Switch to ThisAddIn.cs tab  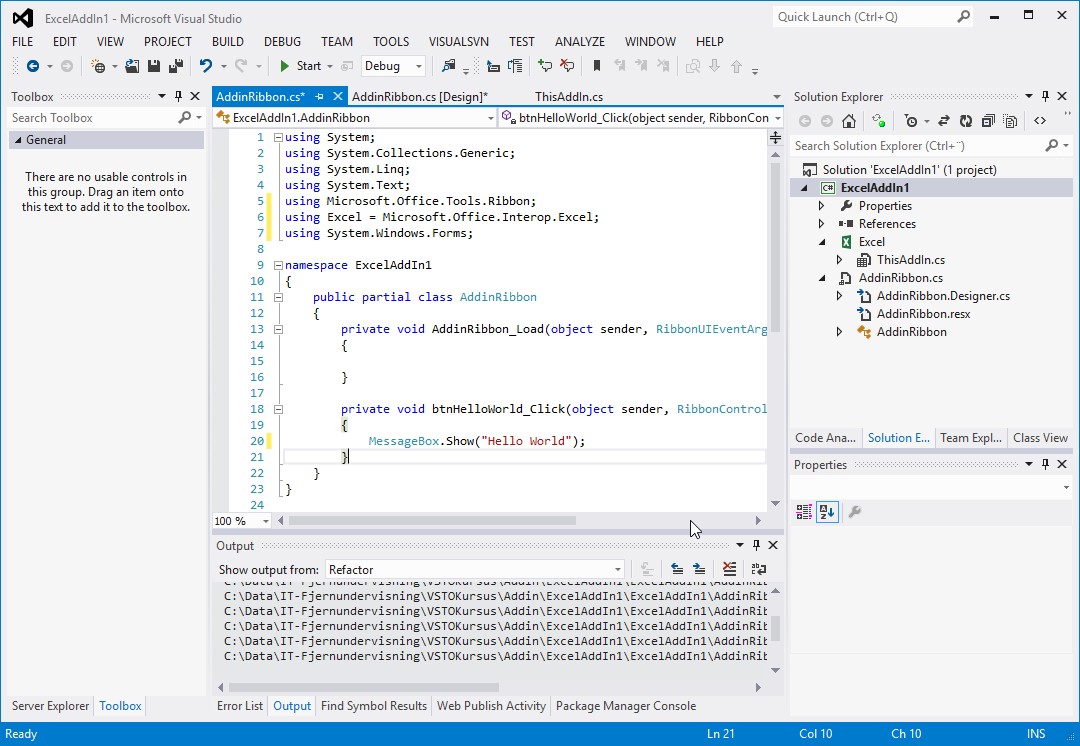(x=568, y=97)
